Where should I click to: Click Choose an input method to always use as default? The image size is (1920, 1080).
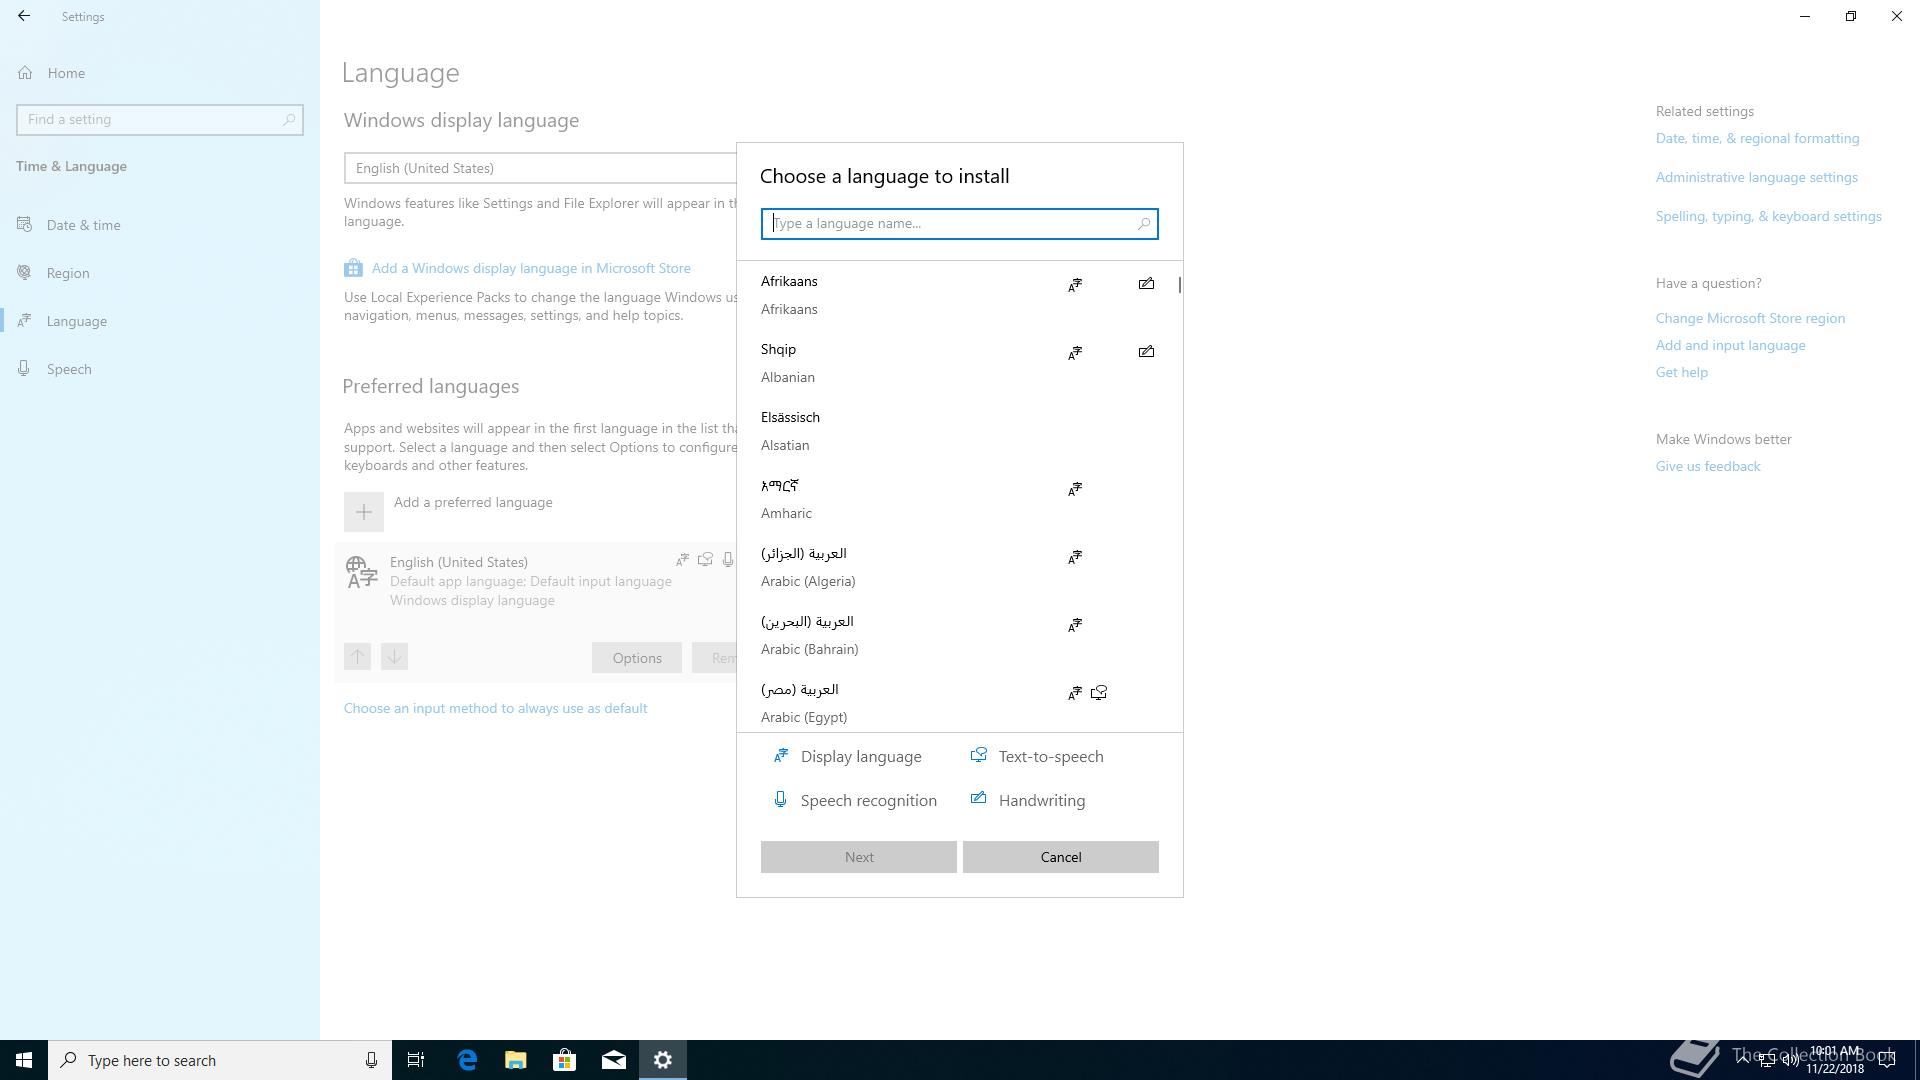pos(495,708)
